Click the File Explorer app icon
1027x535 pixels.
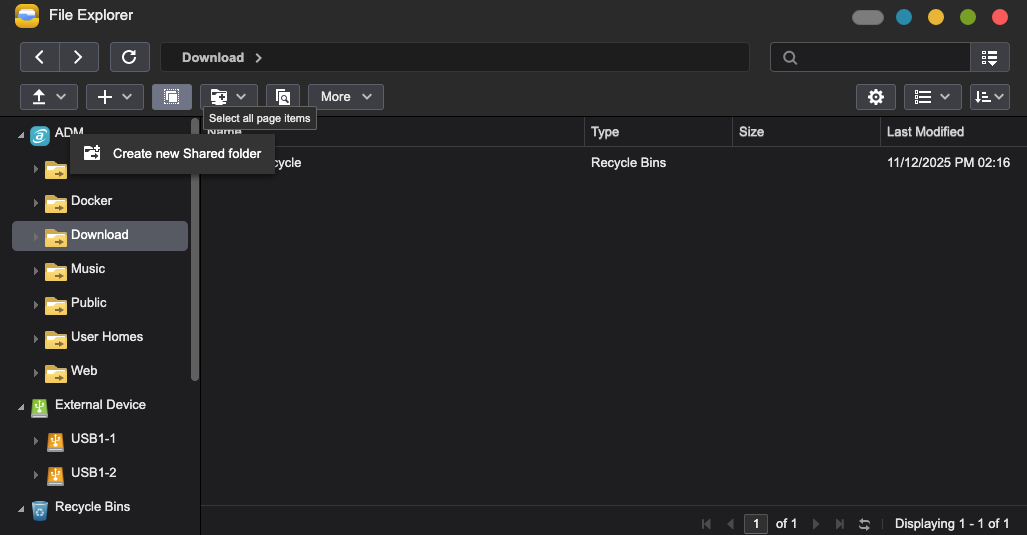[27, 16]
